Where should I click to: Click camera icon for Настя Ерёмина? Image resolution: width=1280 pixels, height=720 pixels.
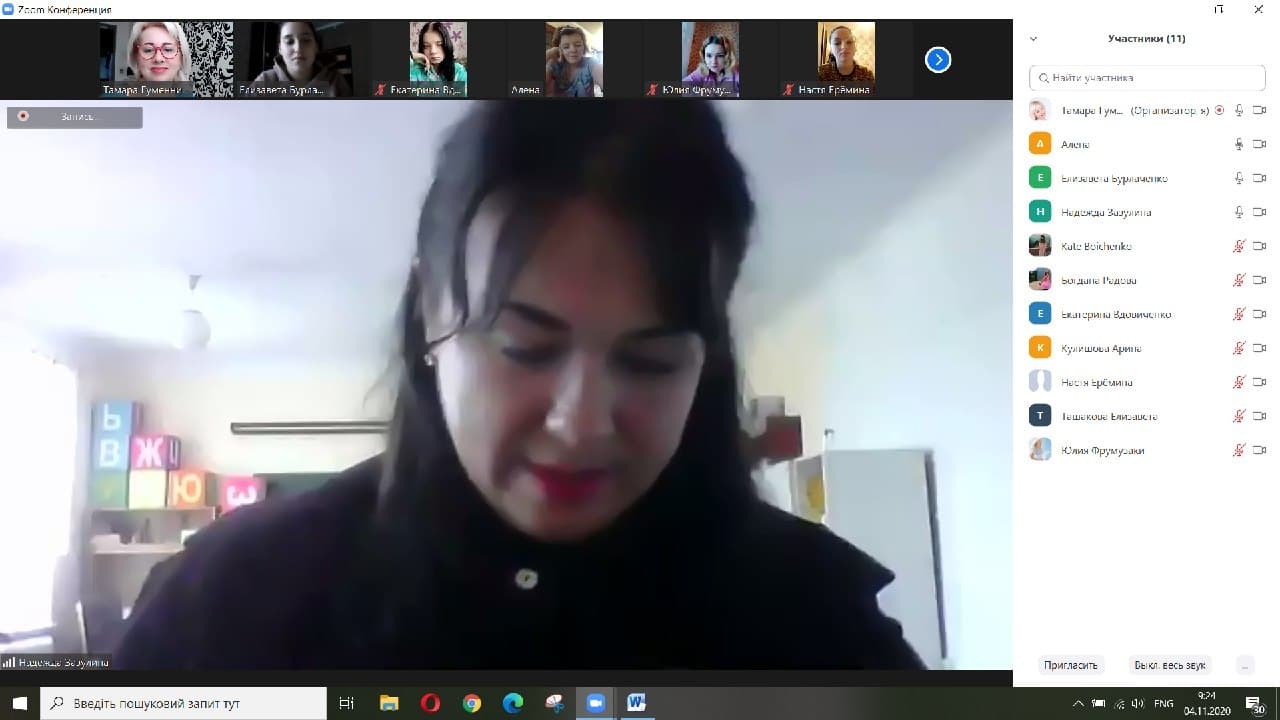[1259, 382]
